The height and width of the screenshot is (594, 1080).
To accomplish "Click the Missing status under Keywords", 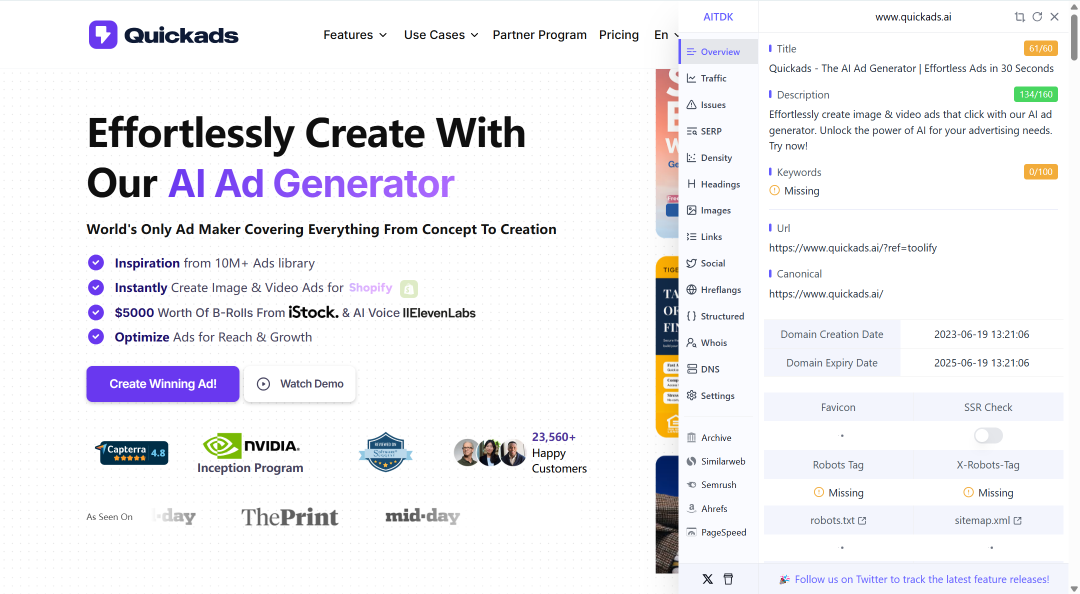I will [x=794, y=191].
